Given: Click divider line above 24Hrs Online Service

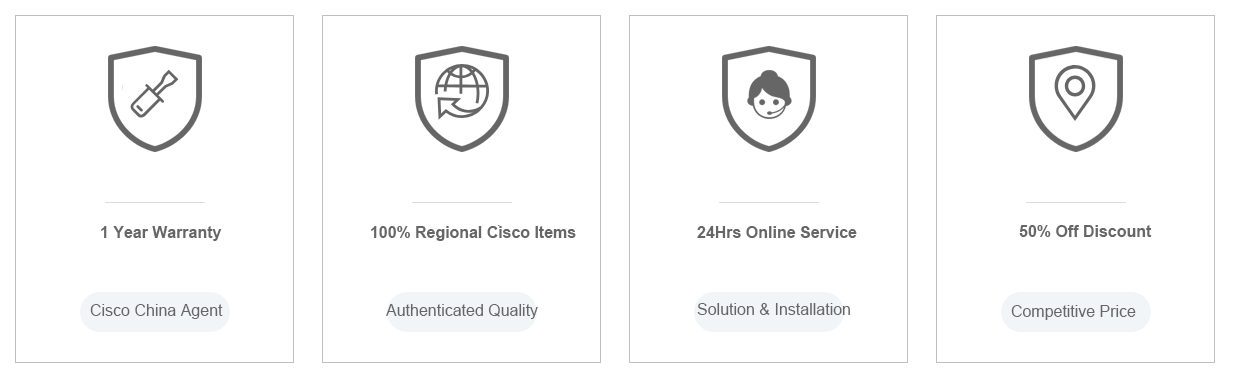Looking at the screenshot, I should click(769, 202).
